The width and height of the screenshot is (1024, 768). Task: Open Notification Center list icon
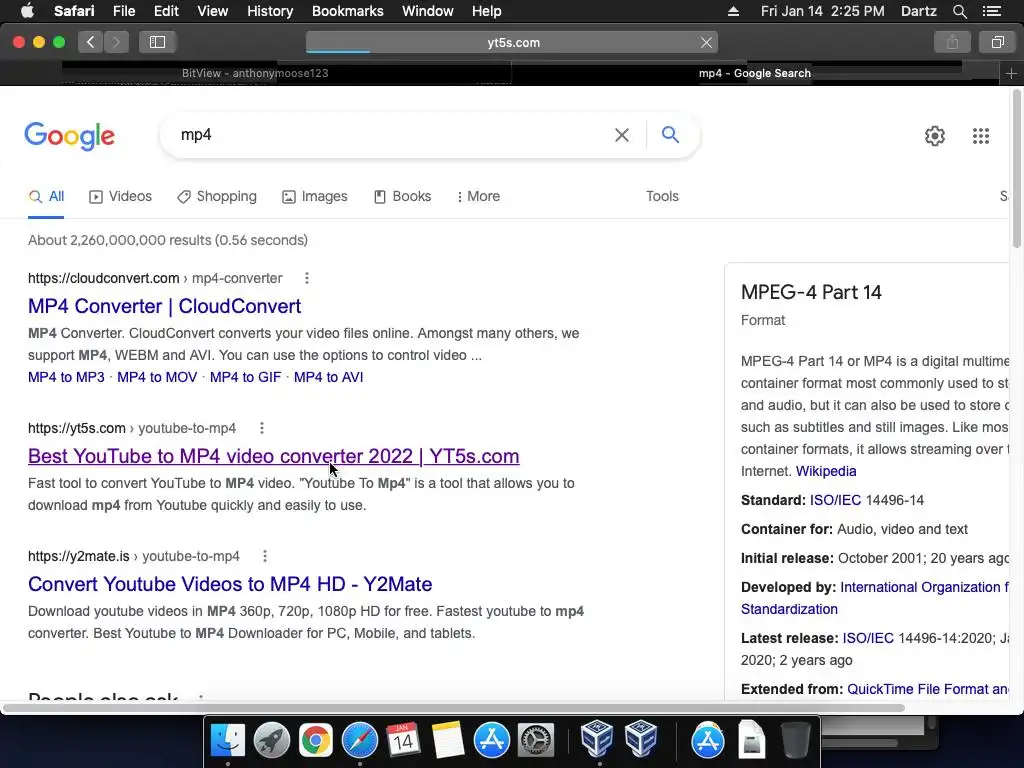click(991, 11)
